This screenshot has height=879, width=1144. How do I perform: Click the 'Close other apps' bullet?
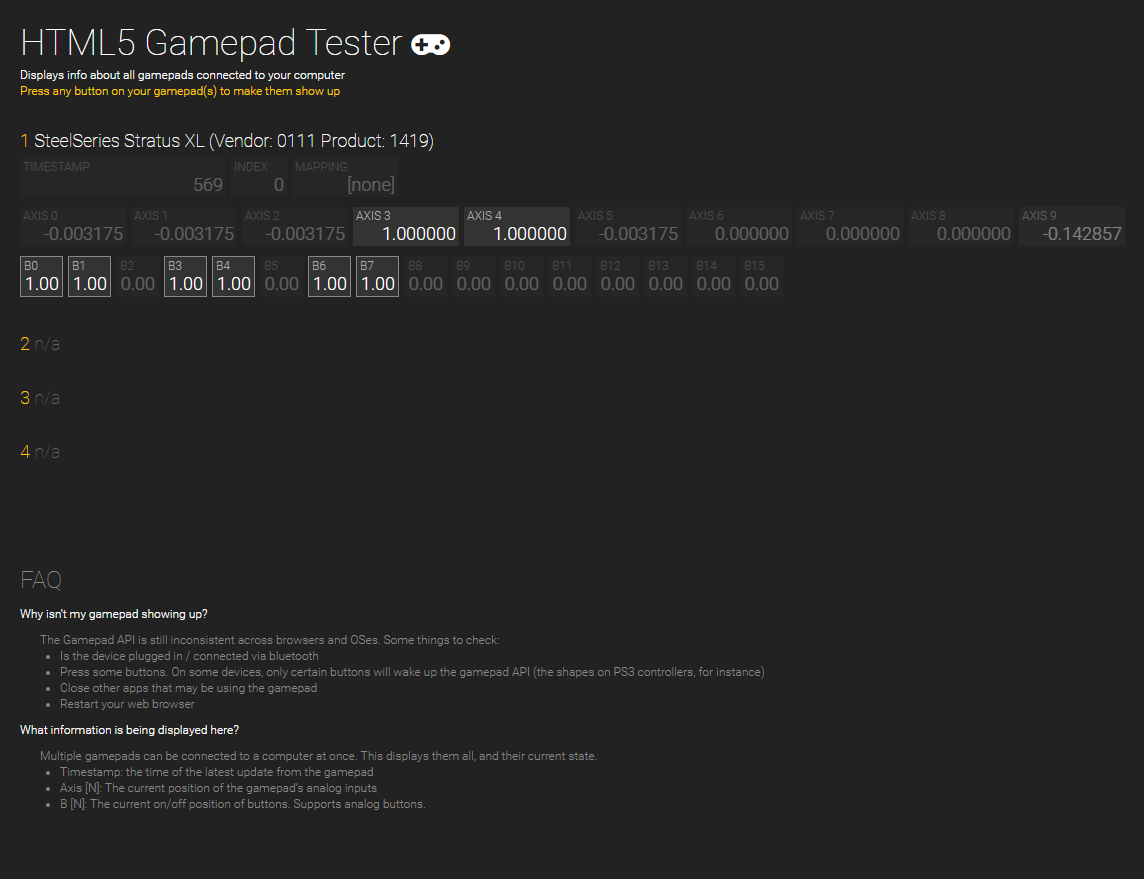(188, 688)
